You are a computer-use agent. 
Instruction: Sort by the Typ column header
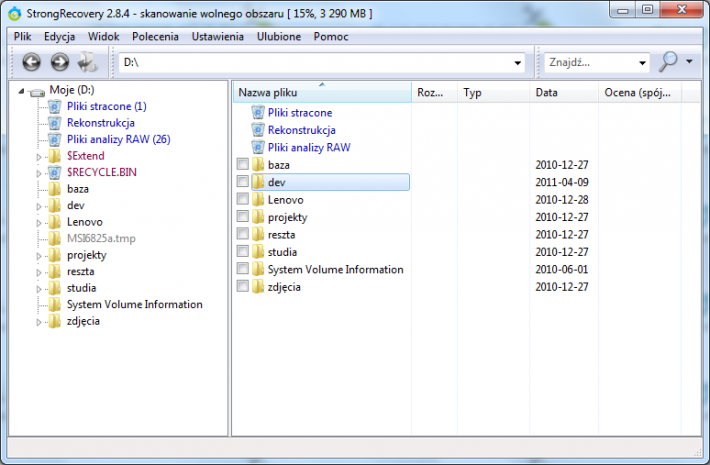[493, 92]
